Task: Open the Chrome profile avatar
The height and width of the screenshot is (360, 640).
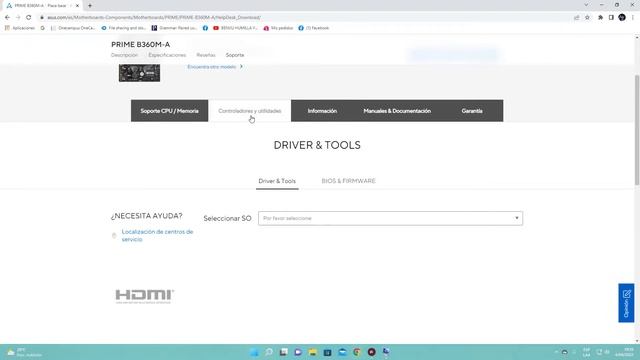Action: 622,18
